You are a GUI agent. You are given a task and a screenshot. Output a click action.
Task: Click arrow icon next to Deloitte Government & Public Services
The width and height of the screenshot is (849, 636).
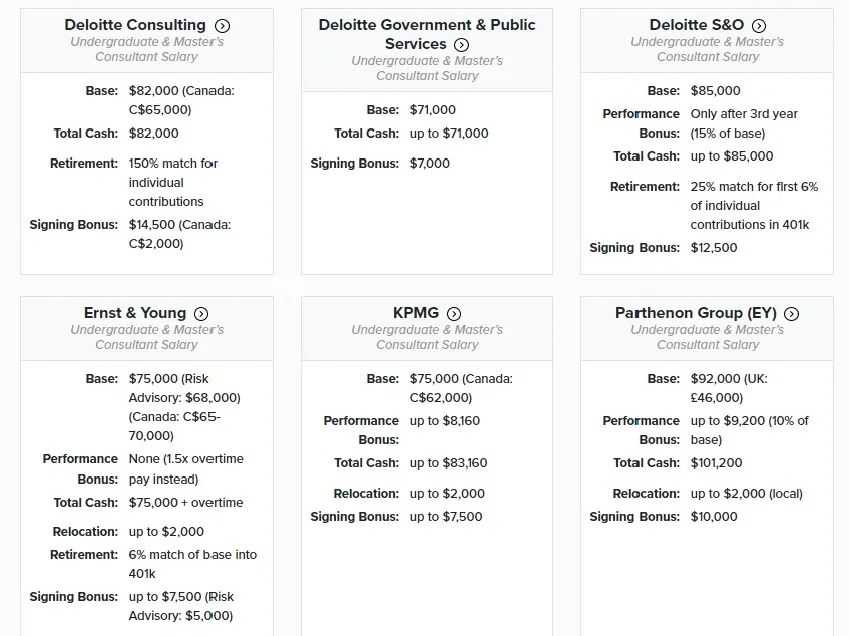pyautogui.click(x=461, y=45)
